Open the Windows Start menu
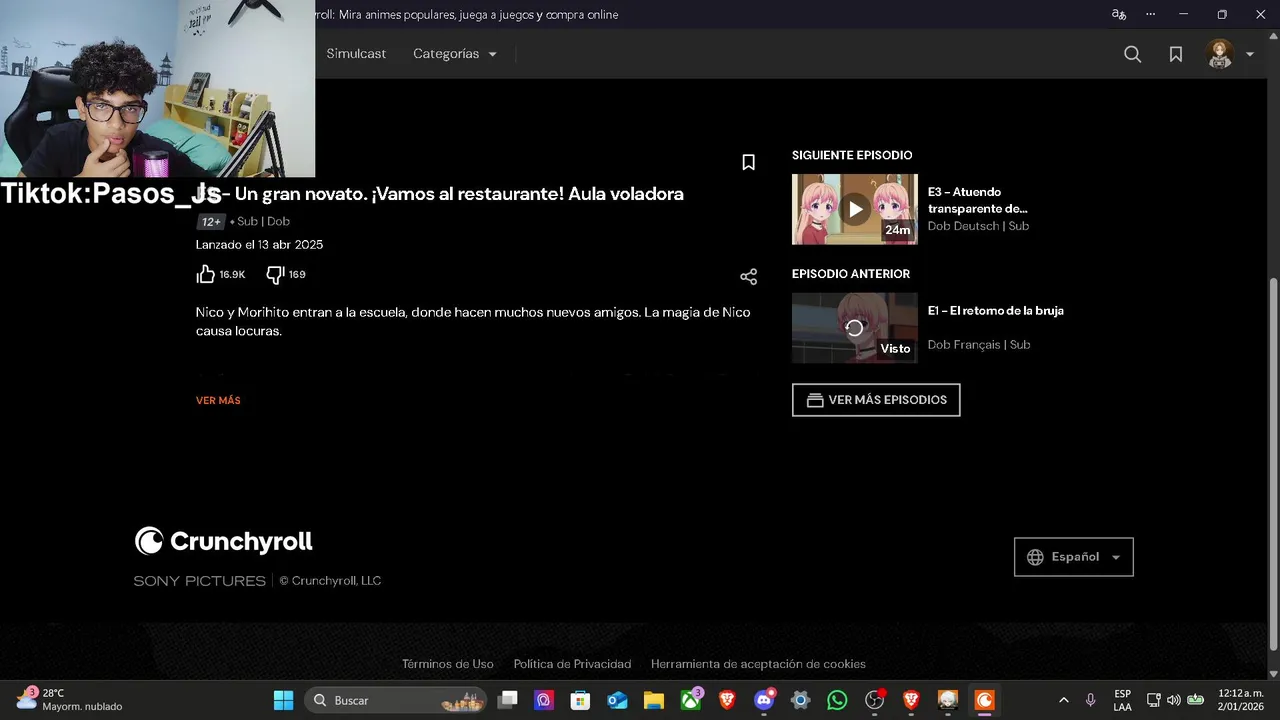 click(x=283, y=700)
